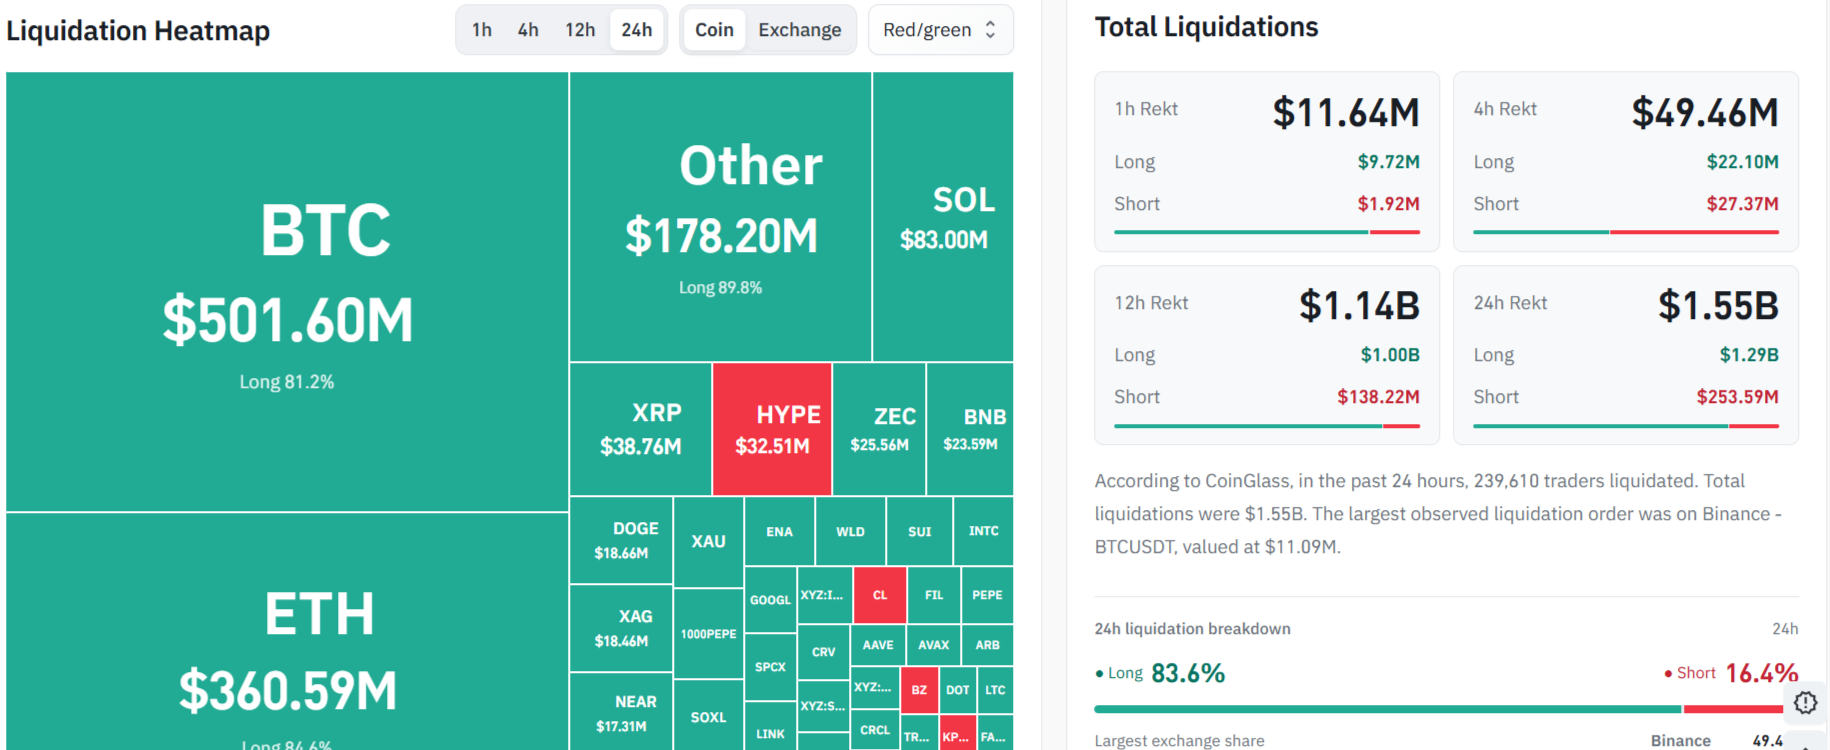Click the 4h Rekt $49.46M card
1830x750 pixels.
1626,161
